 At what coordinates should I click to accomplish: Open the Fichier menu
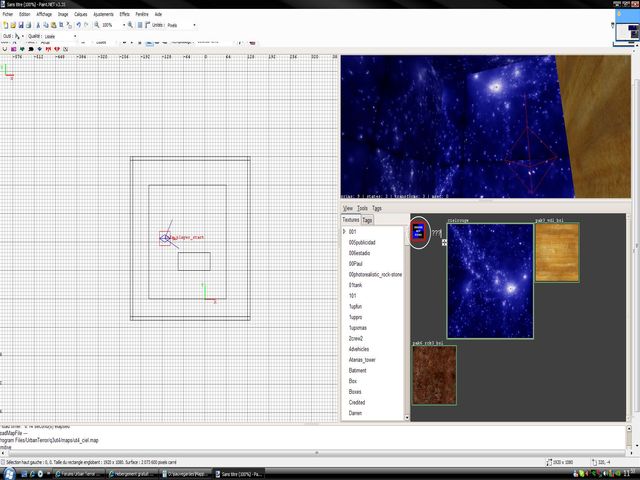(8, 15)
